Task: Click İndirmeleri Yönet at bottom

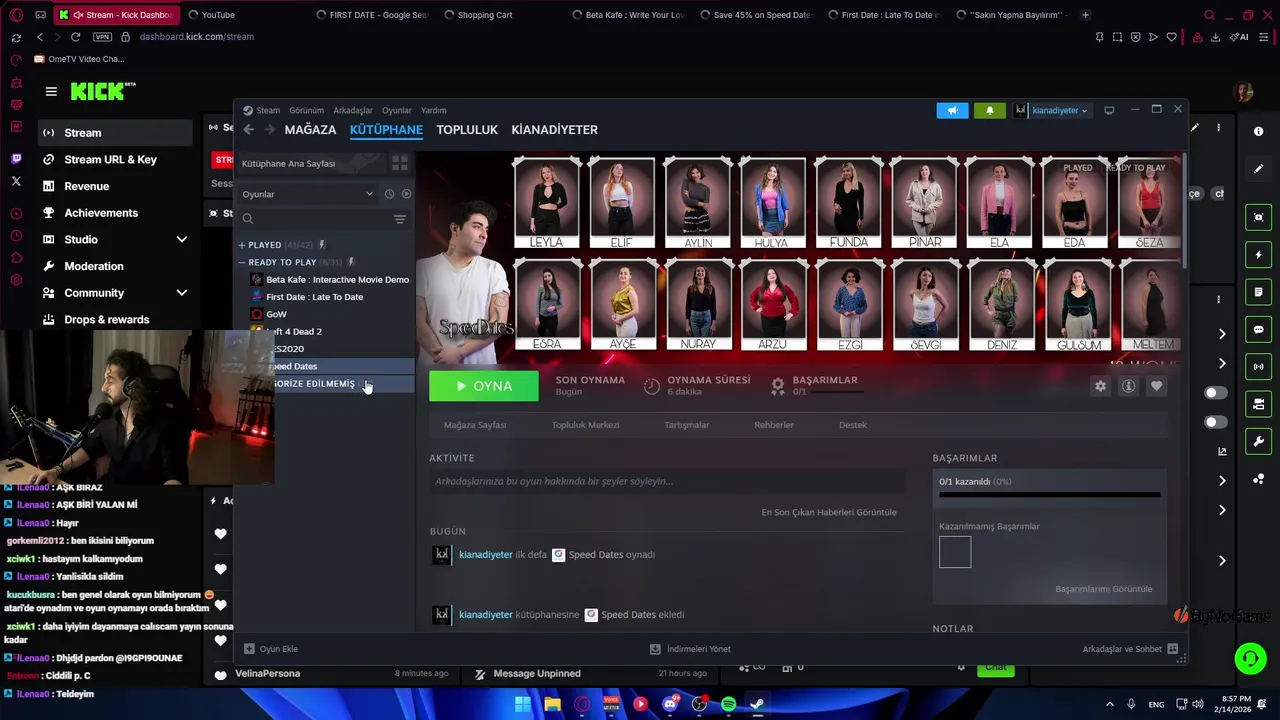Action: click(690, 649)
